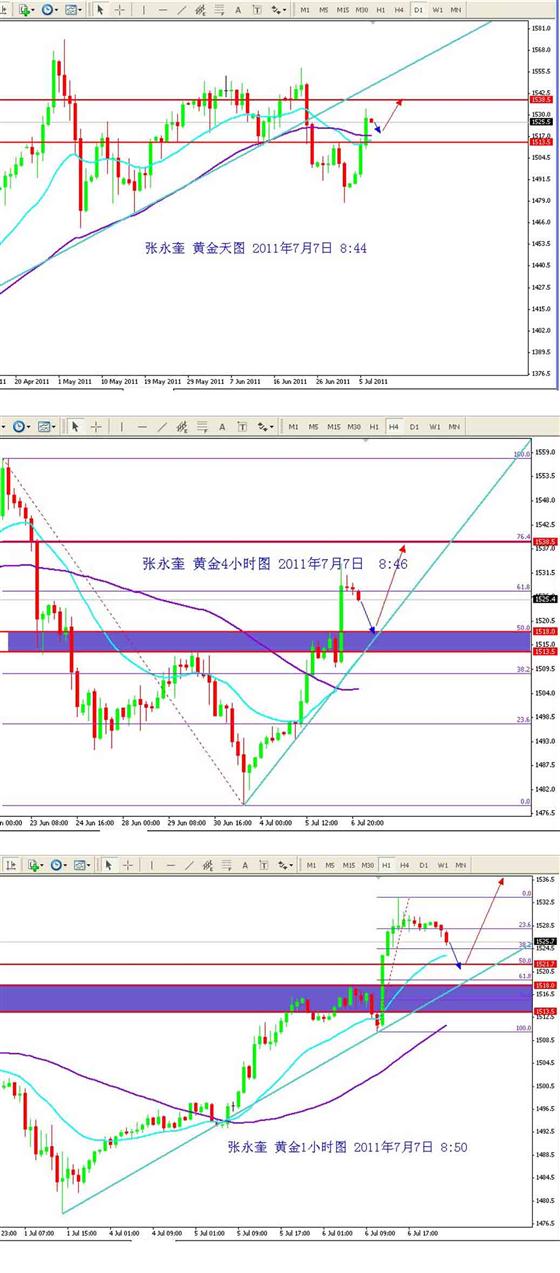Image resolution: width=560 pixels, height=1273 pixels.
Task: Click the M1 button on the middle chart toolbar
Action: pos(294,427)
